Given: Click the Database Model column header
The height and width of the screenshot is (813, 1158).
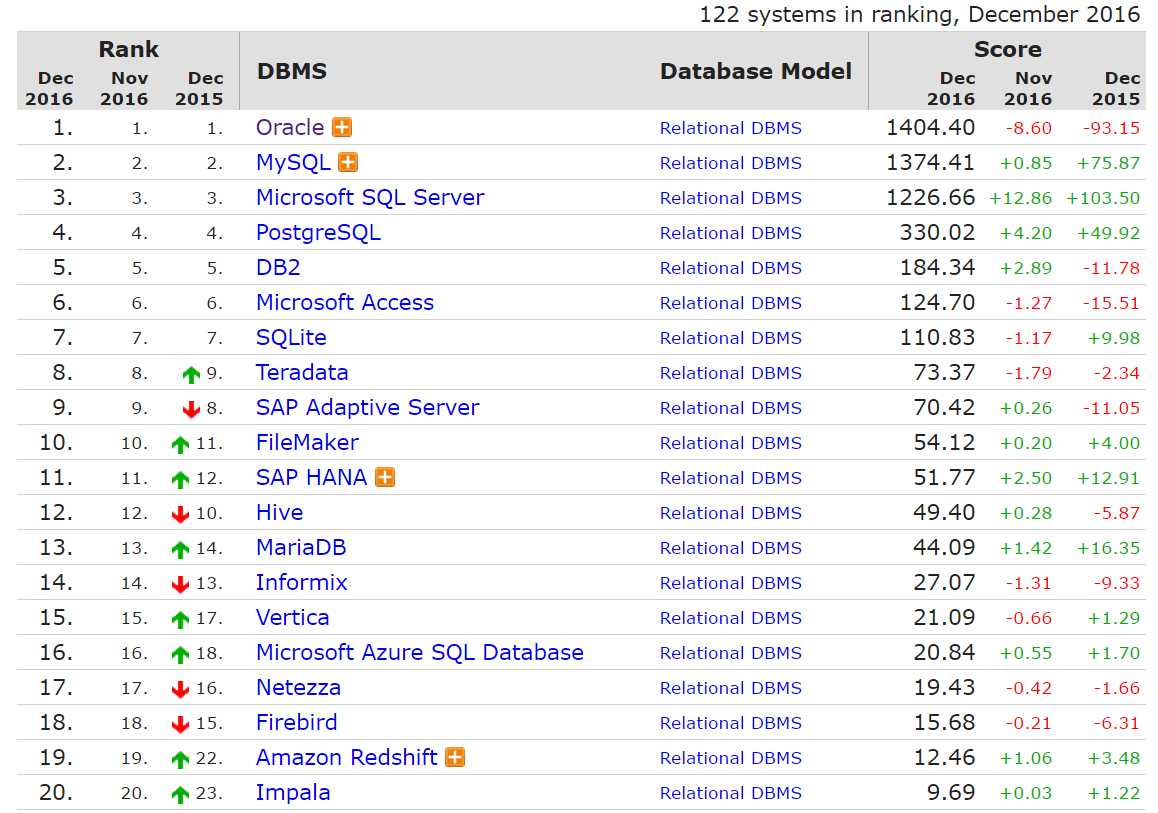Looking at the screenshot, I should pyautogui.click(x=756, y=71).
